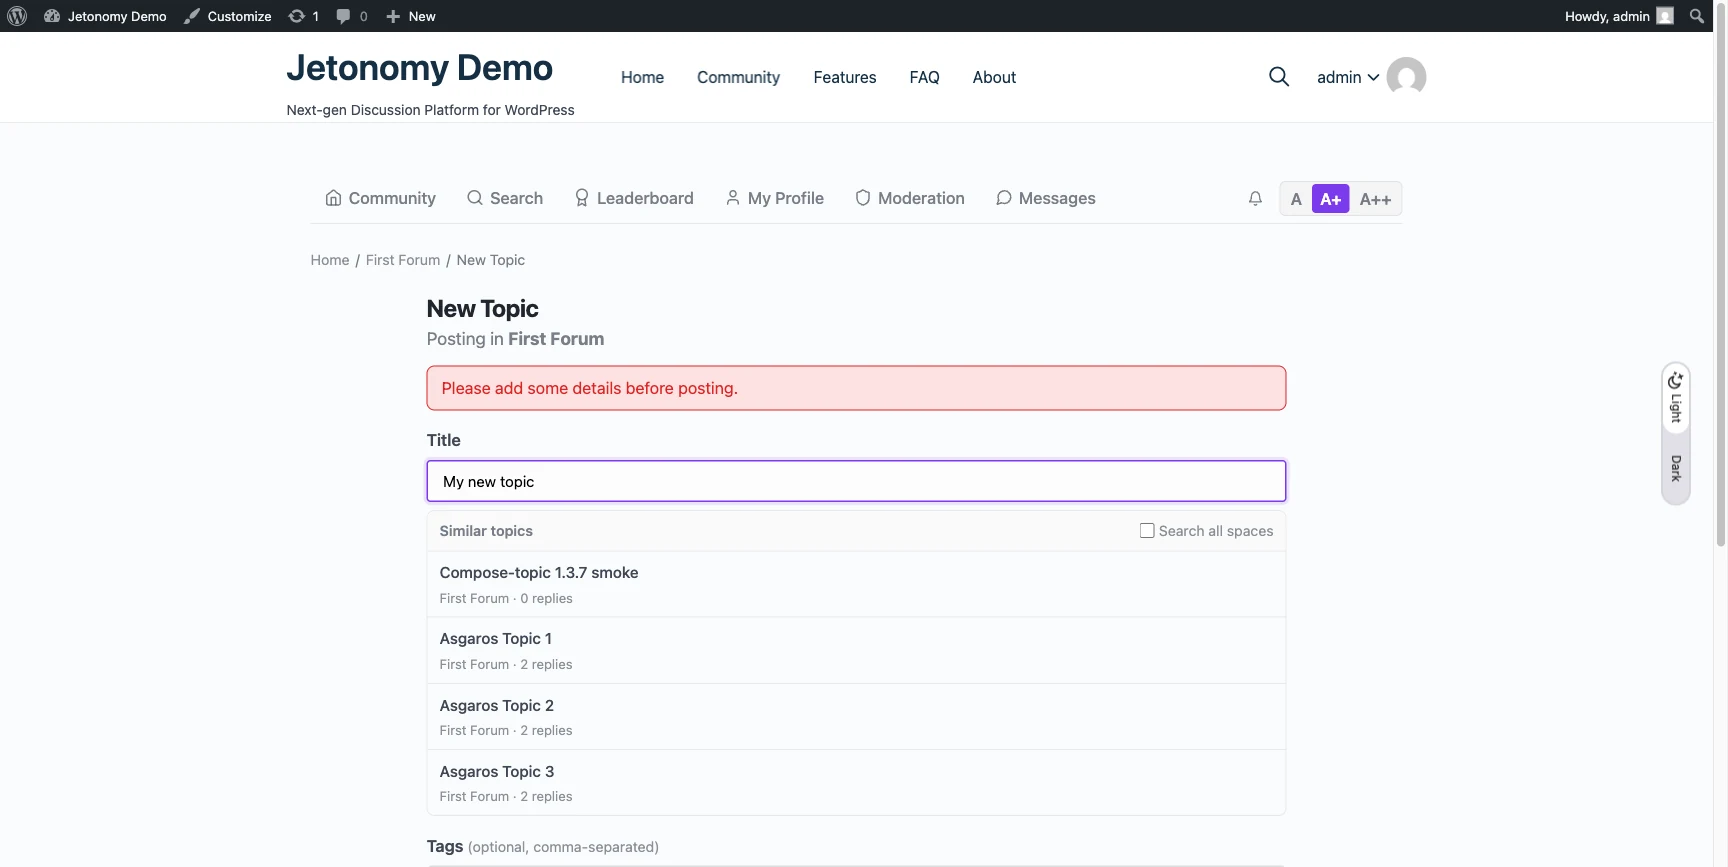Open the forum Search tab
1728x867 pixels.
coord(505,198)
